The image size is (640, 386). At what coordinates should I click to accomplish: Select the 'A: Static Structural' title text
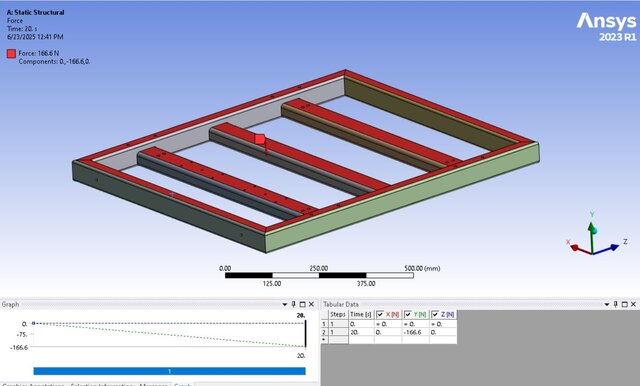(36, 12)
